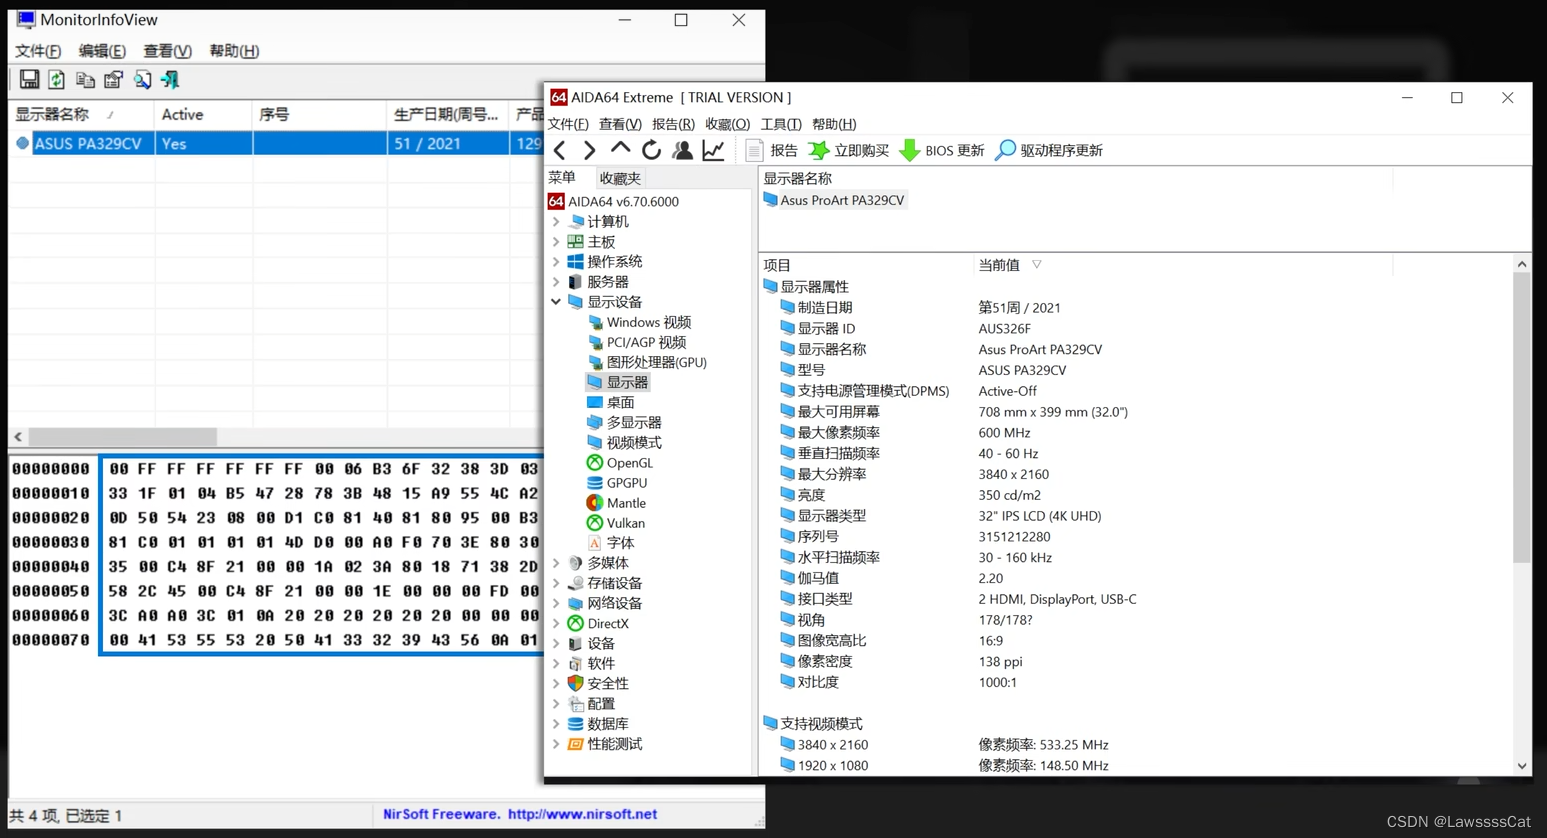Select 字体 tree item
The height and width of the screenshot is (838, 1547).
[611, 543]
